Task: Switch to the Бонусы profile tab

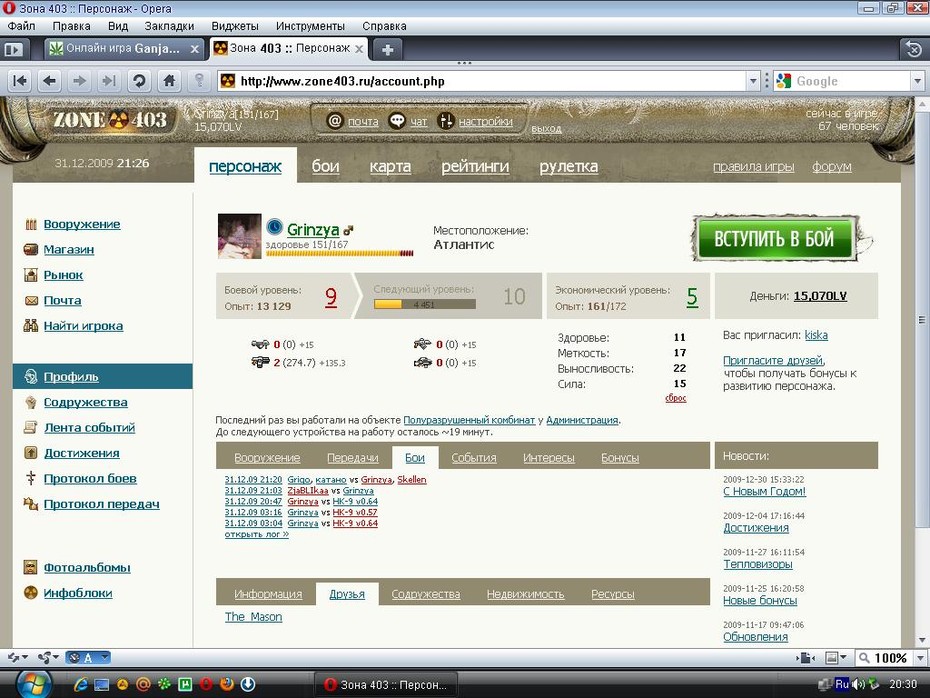Action: click(x=620, y=458)
